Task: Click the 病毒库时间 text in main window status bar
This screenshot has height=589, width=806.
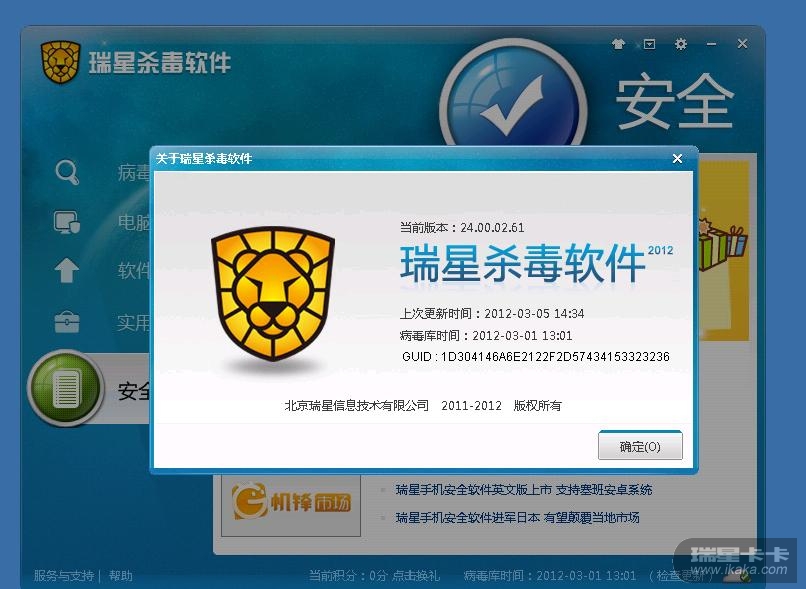Action: coord(549,576)
